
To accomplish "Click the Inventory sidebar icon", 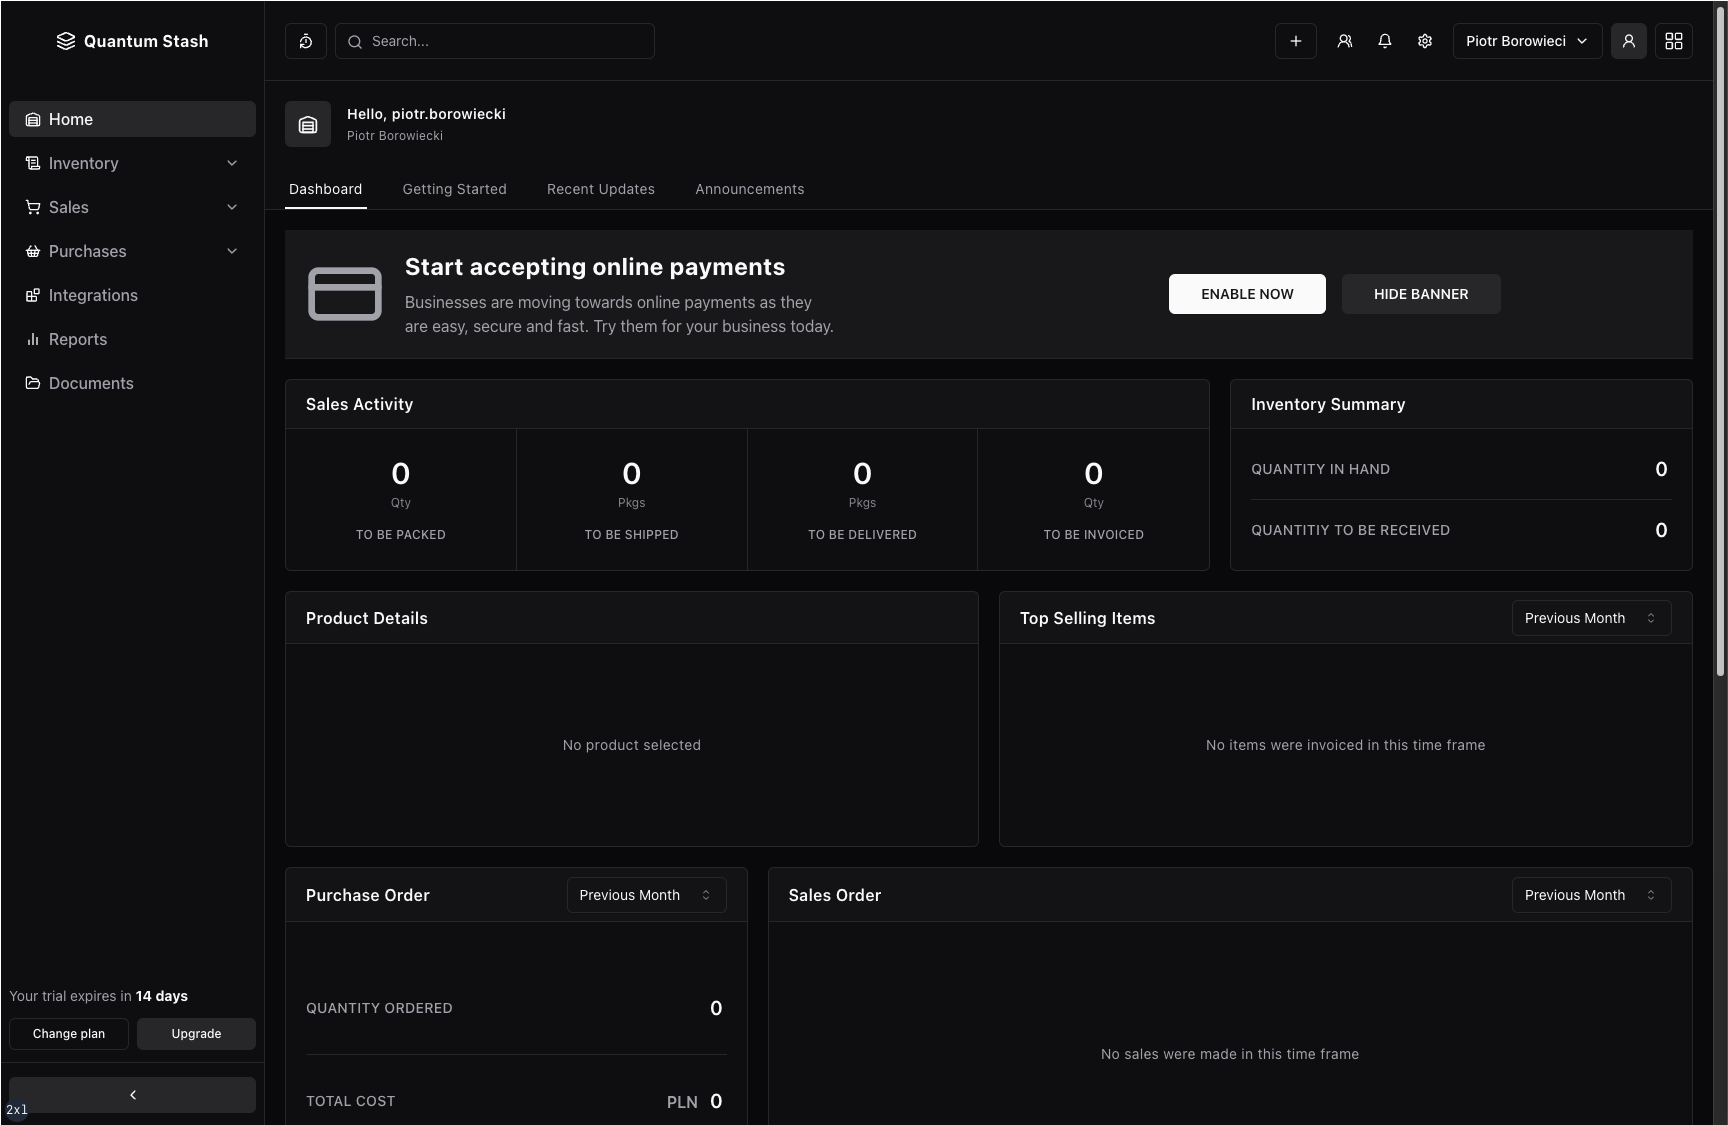I will [x=33, y=163].
